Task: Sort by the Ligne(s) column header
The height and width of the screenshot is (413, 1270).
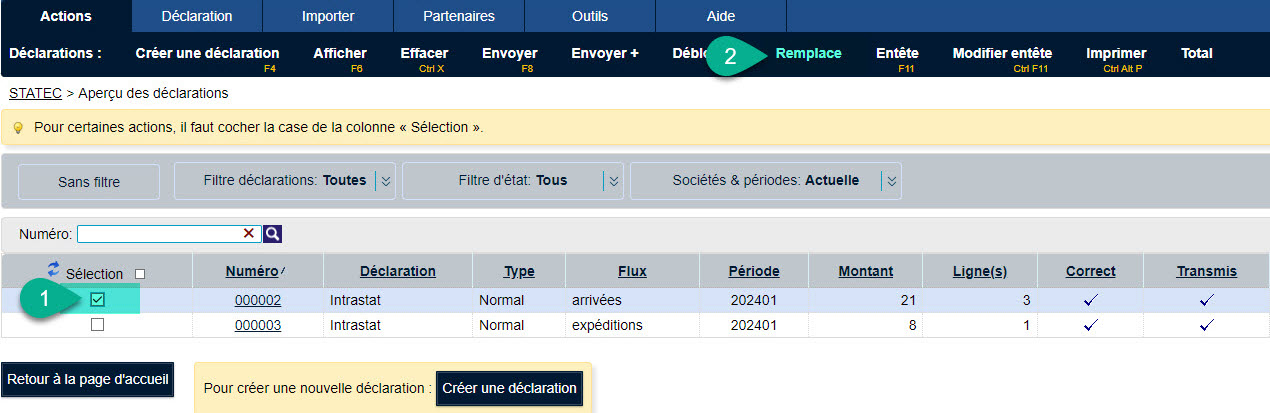Action: (x=980, y=271)
